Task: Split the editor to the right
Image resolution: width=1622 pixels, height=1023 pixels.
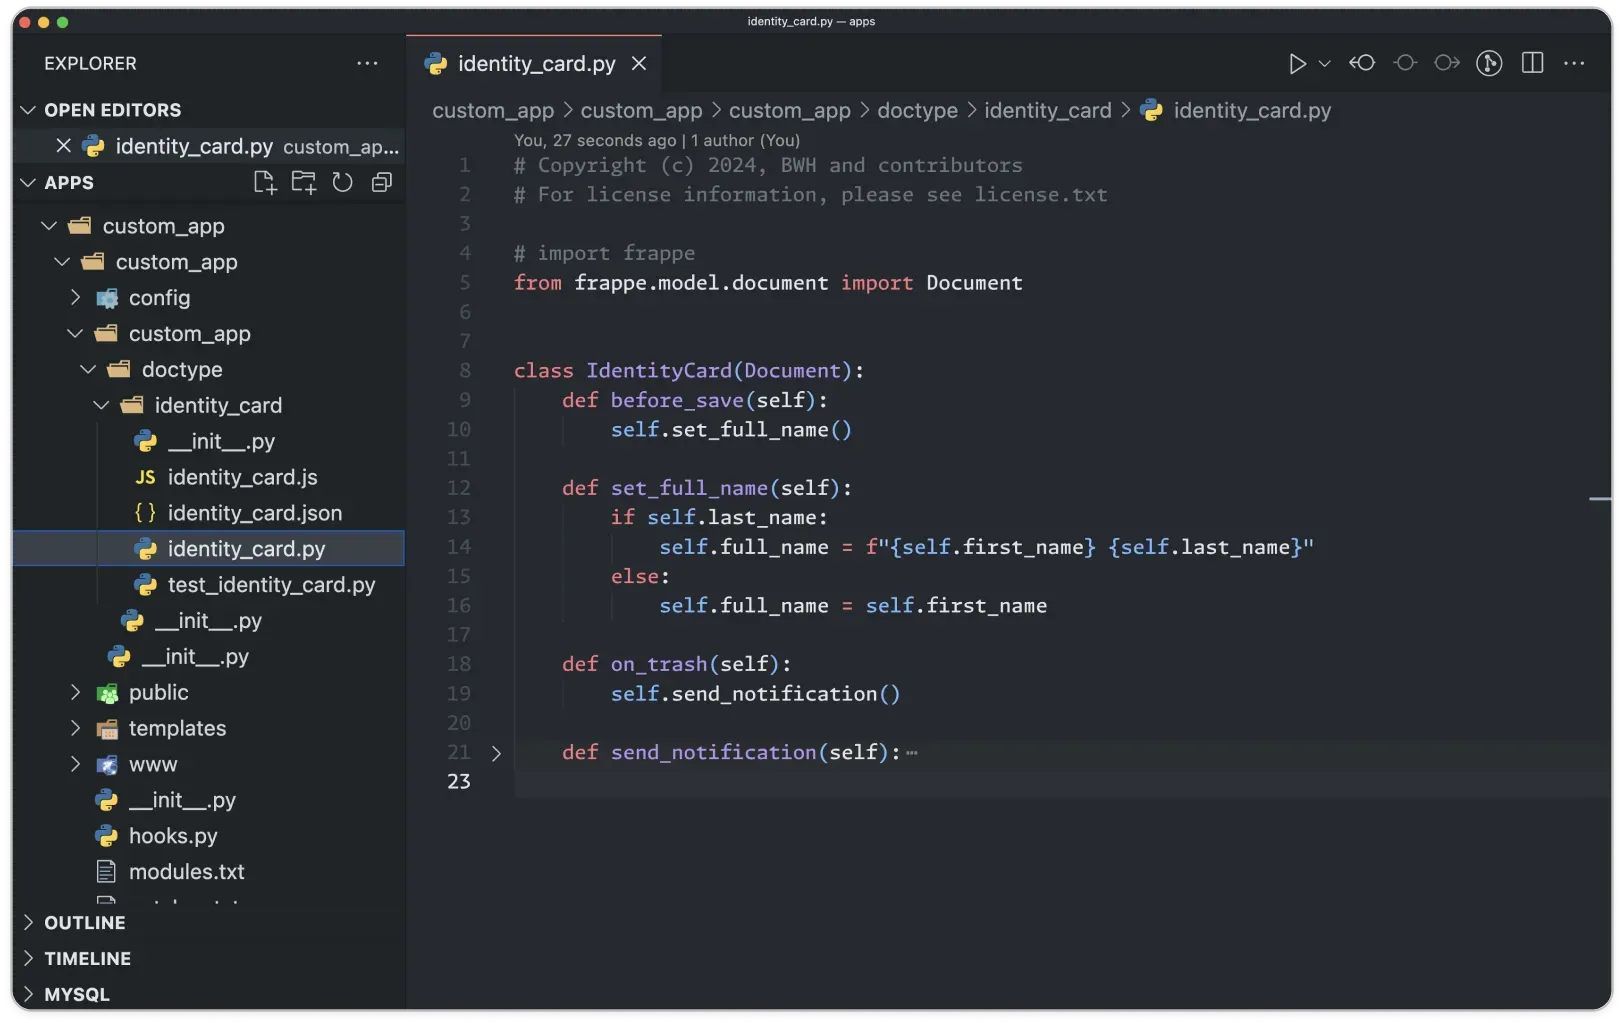Action: (1532, 63)
